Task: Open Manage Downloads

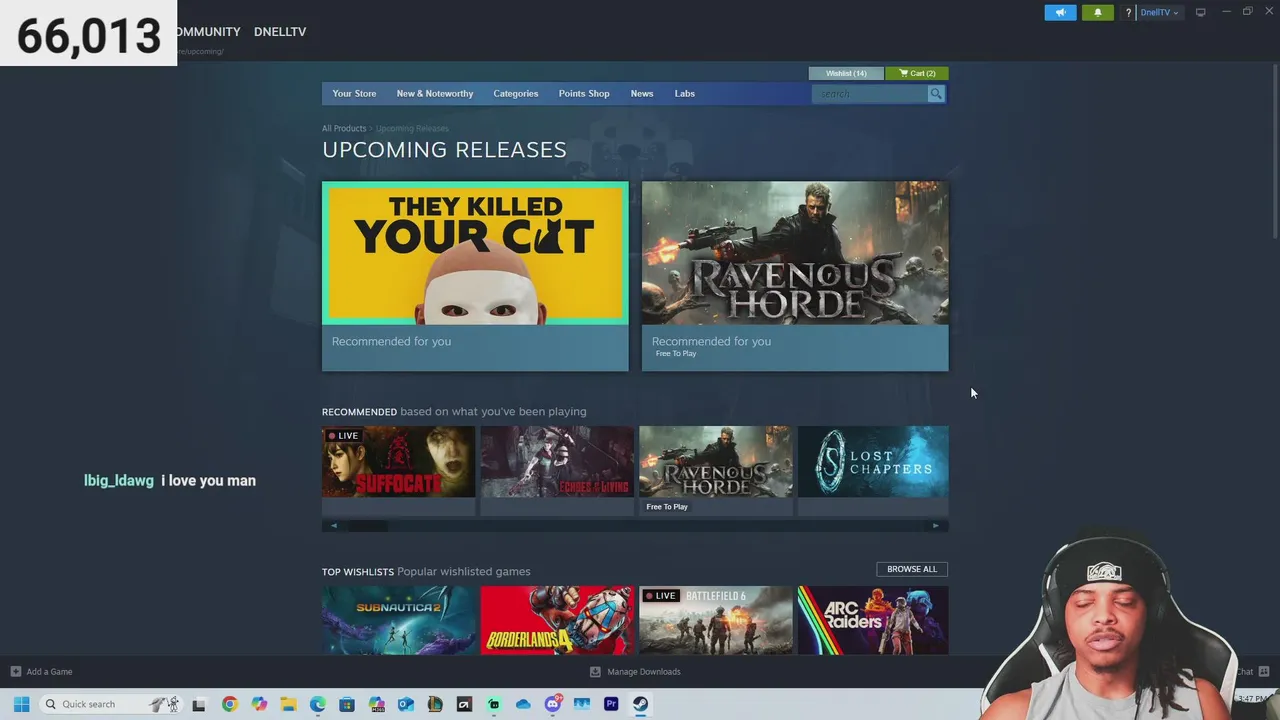Action: pos(635,672)
